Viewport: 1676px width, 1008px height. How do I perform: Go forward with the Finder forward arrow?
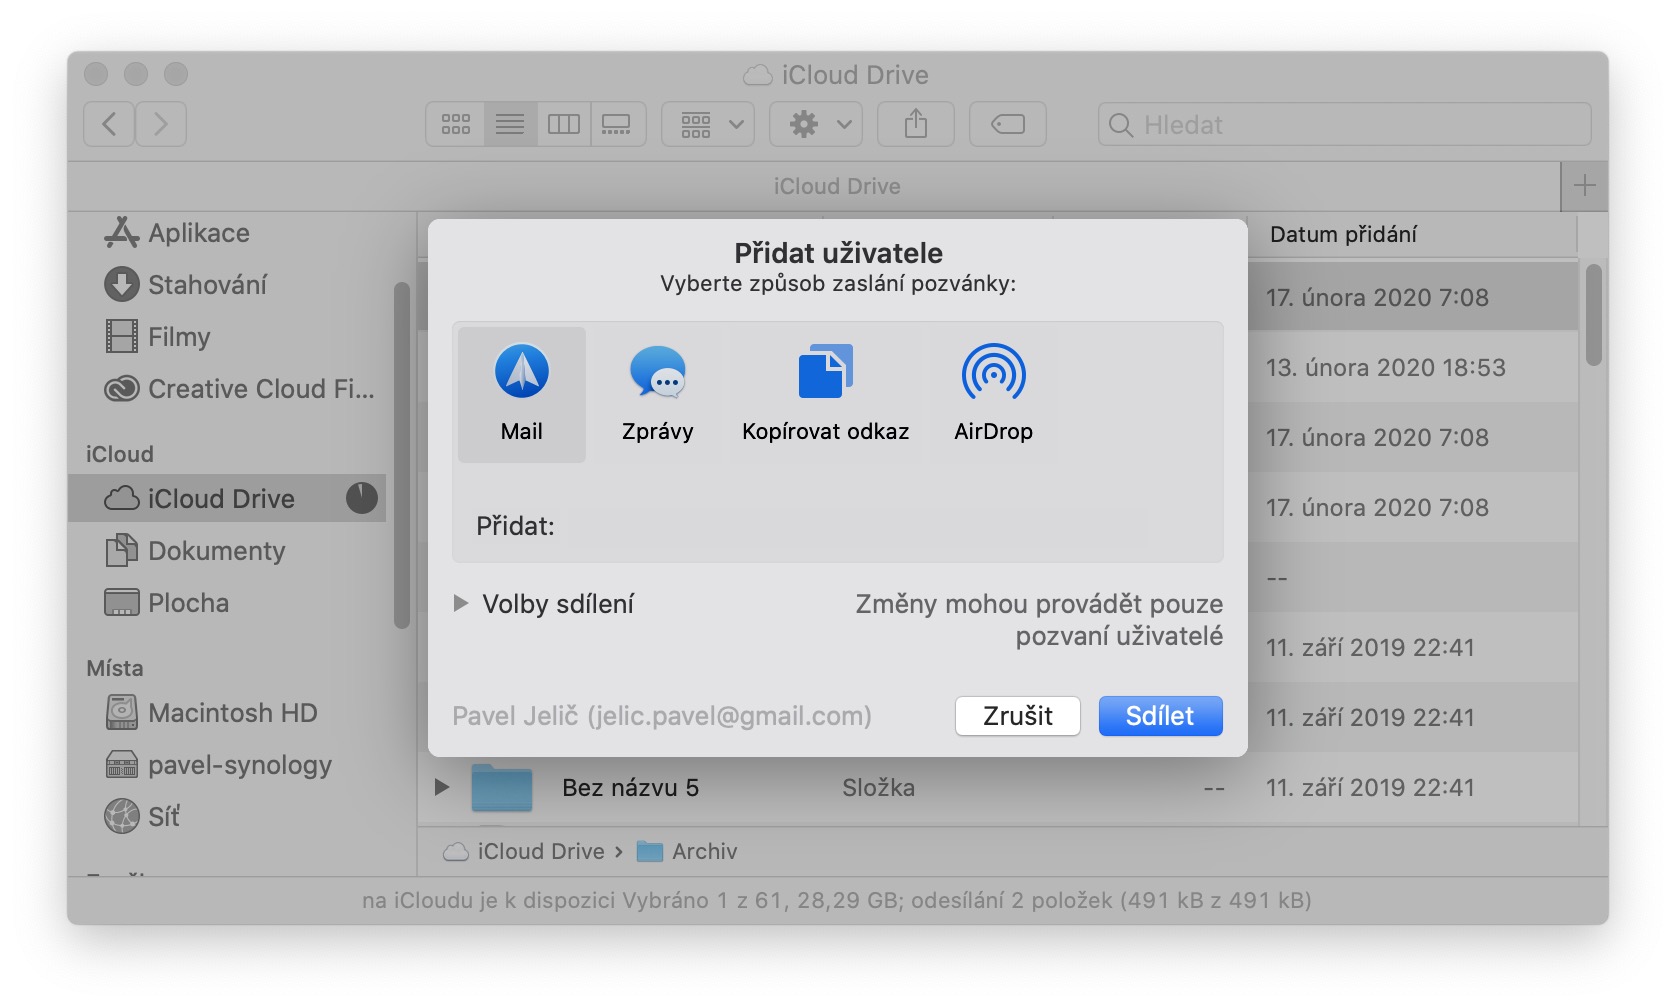click(161, 124)
